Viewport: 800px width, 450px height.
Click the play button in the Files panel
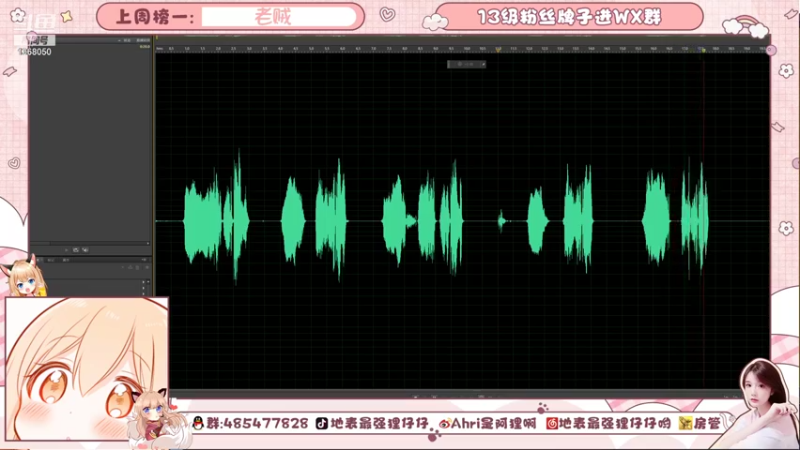point(66,250)
